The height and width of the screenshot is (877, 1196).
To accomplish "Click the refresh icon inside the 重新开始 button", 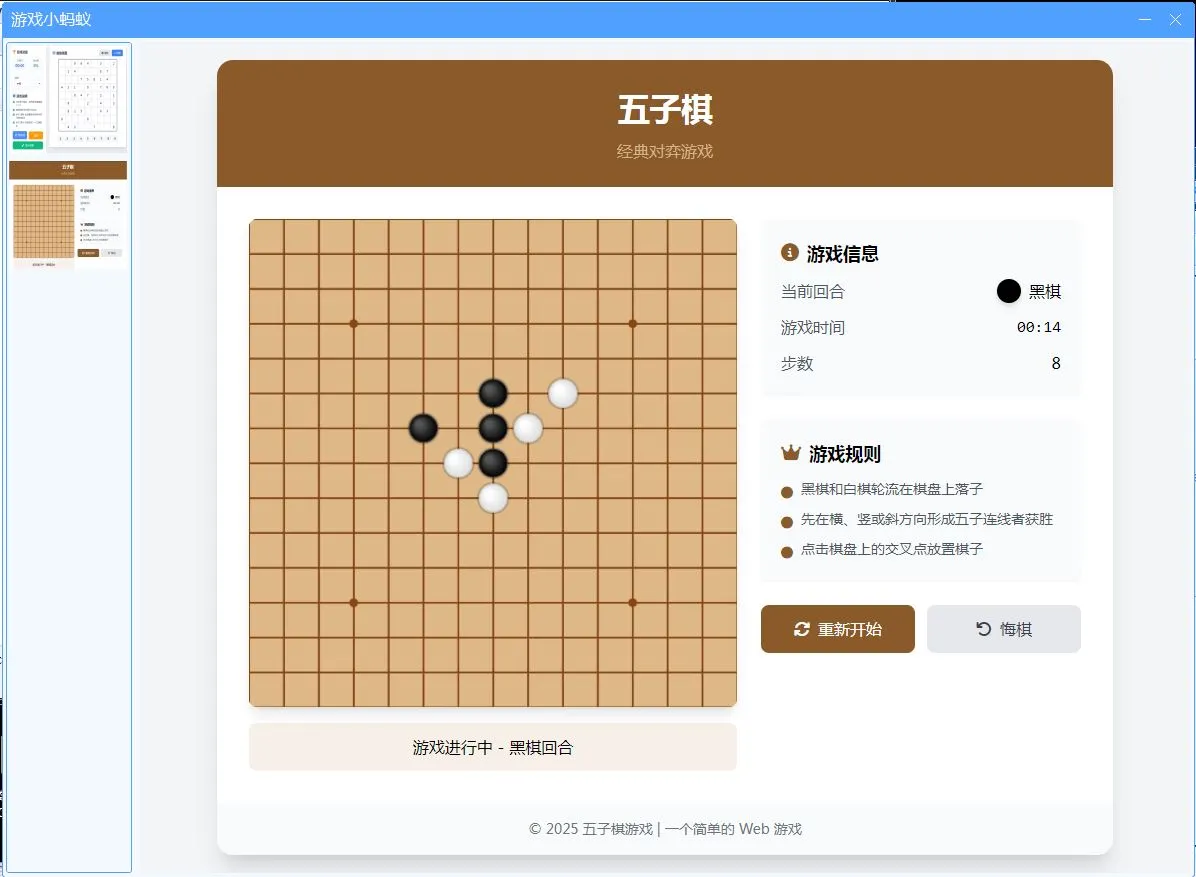I will pos(802,629).
